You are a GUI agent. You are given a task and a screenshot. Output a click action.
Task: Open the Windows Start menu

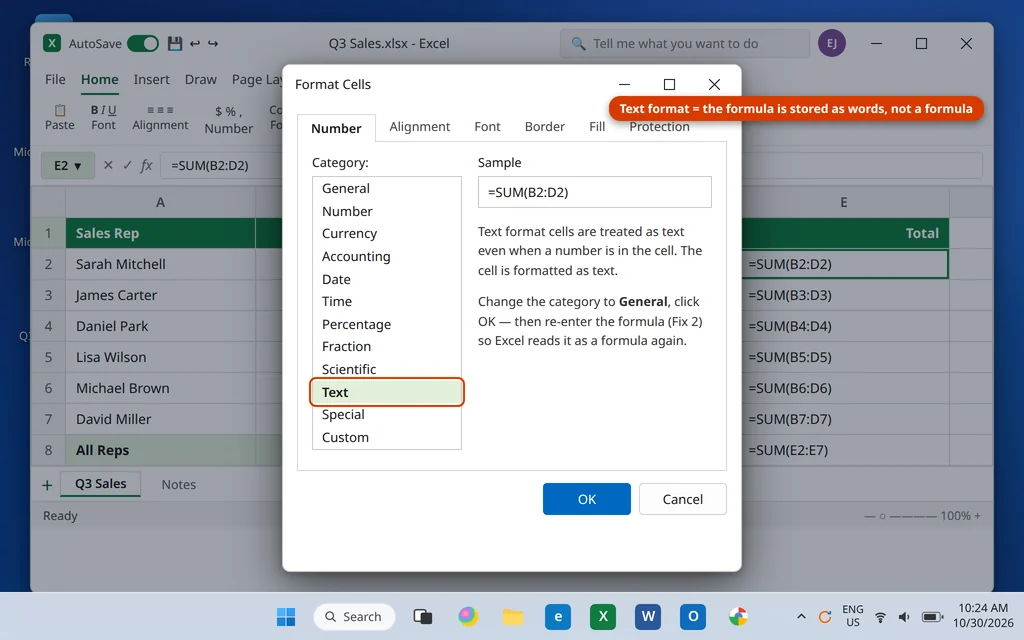coord(285,616)
